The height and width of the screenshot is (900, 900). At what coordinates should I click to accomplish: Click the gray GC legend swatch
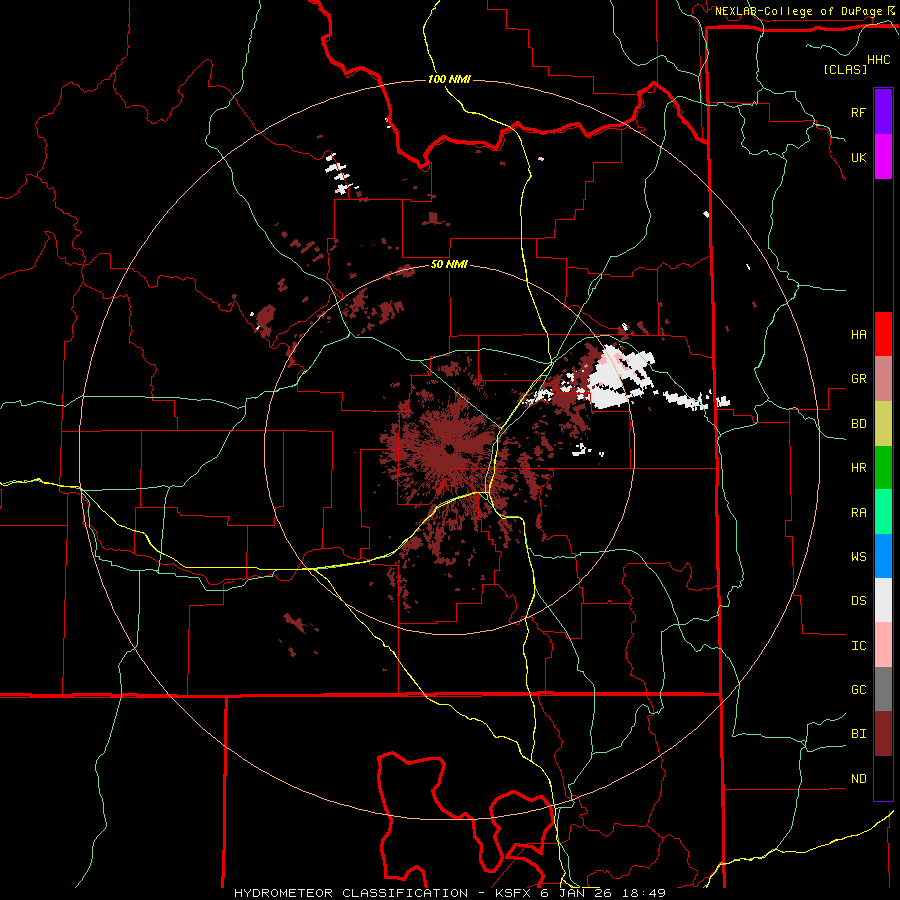[x=883, y=689]
